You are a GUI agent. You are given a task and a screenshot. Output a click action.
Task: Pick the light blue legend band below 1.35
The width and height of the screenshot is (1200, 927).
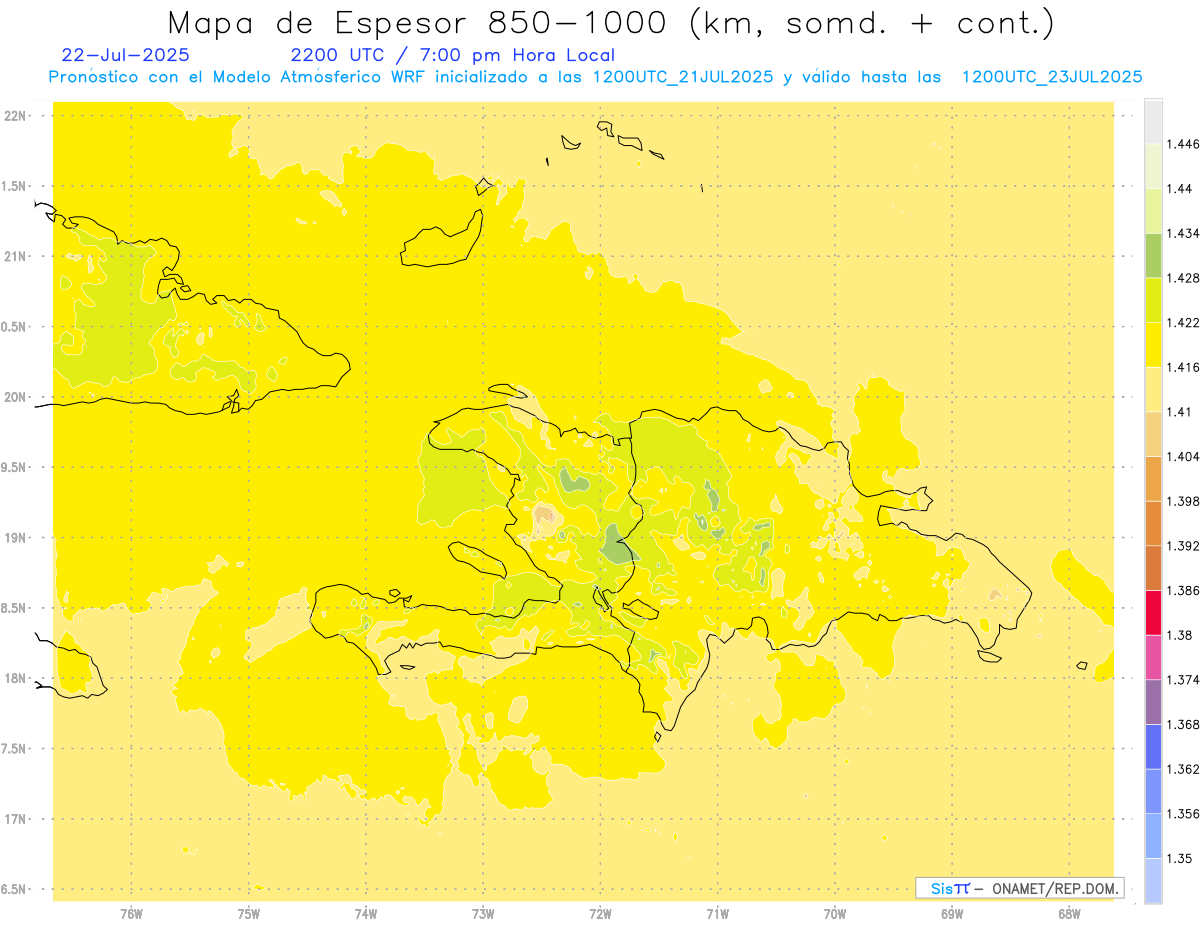[1153, 880]
